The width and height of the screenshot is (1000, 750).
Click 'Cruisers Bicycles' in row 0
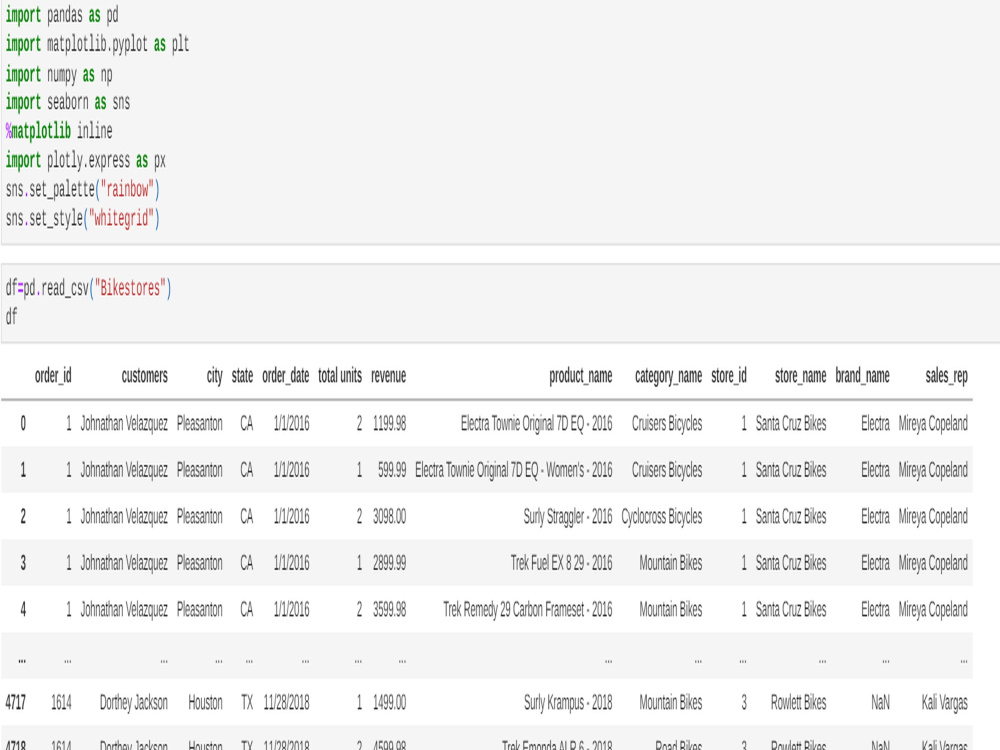pyautogui.click(x=667, y=423)
